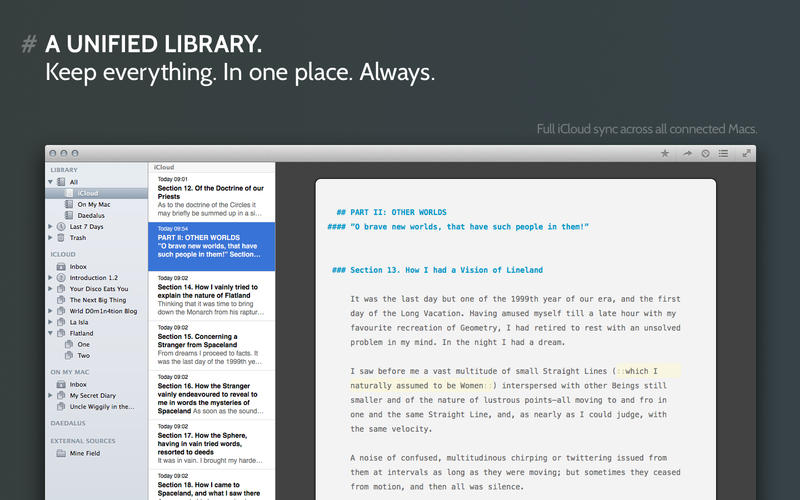Open sheet Section 17. How the Sphere

pyautogui.click(x=212, y=444)
